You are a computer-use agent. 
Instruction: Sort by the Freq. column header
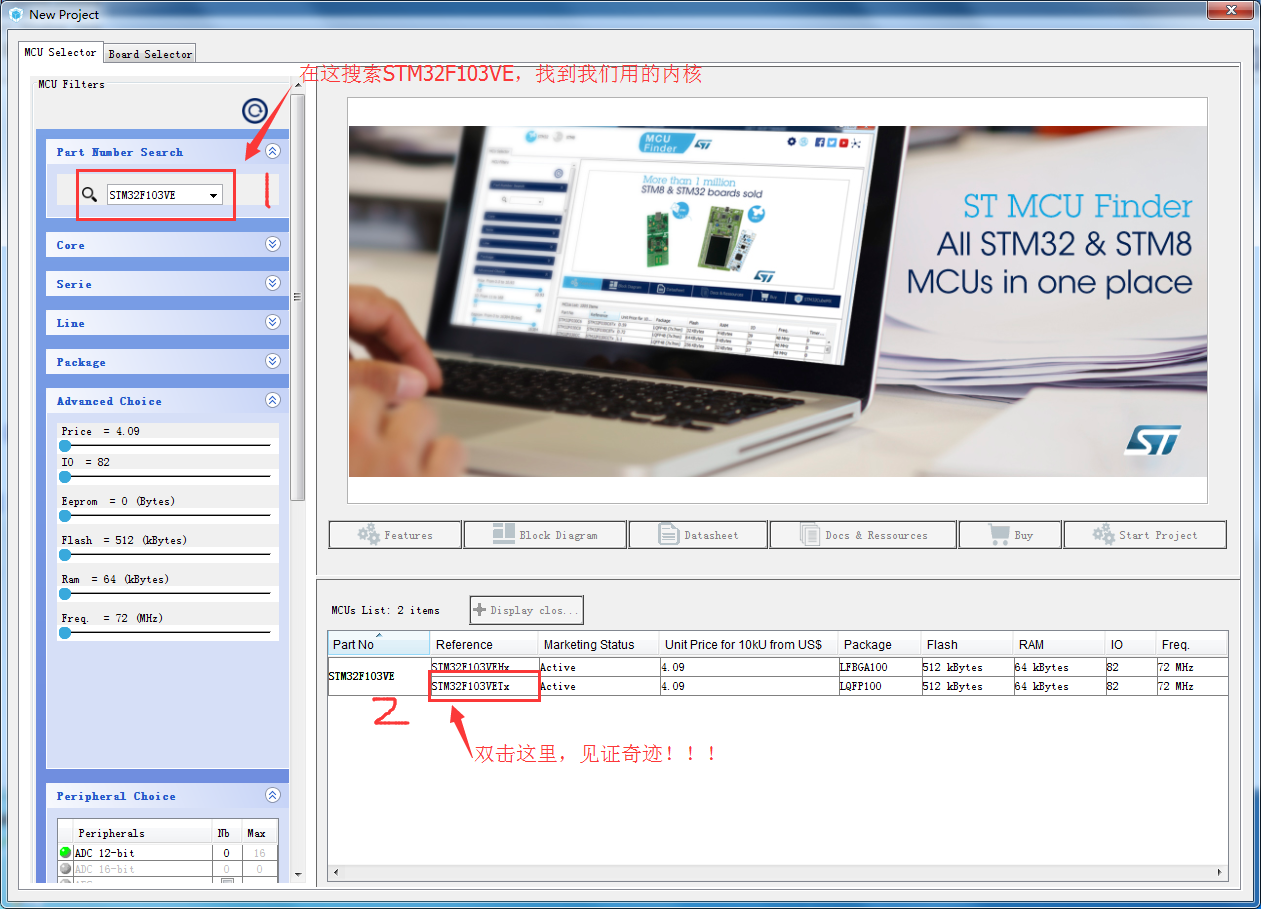(x=1191, y=644)
